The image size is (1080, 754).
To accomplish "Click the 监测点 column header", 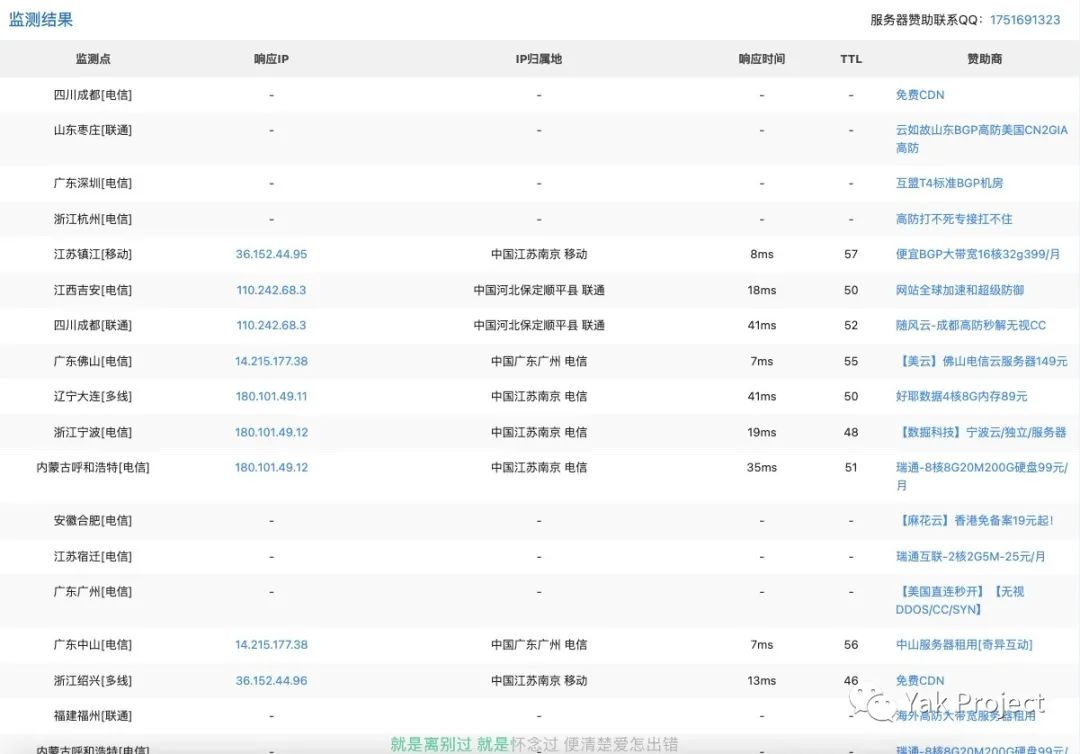I will [x=93, y=59].
